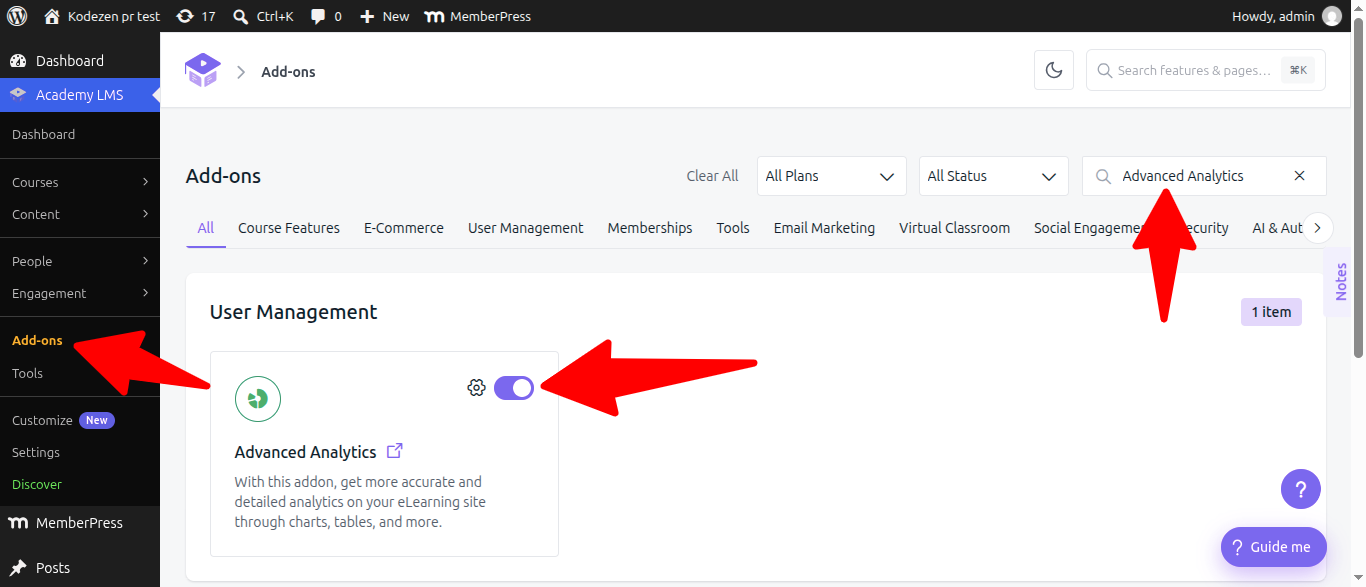Screen dimensions: 1366x587
Task: Open the New content menu
Action: (x=385, y=16)
